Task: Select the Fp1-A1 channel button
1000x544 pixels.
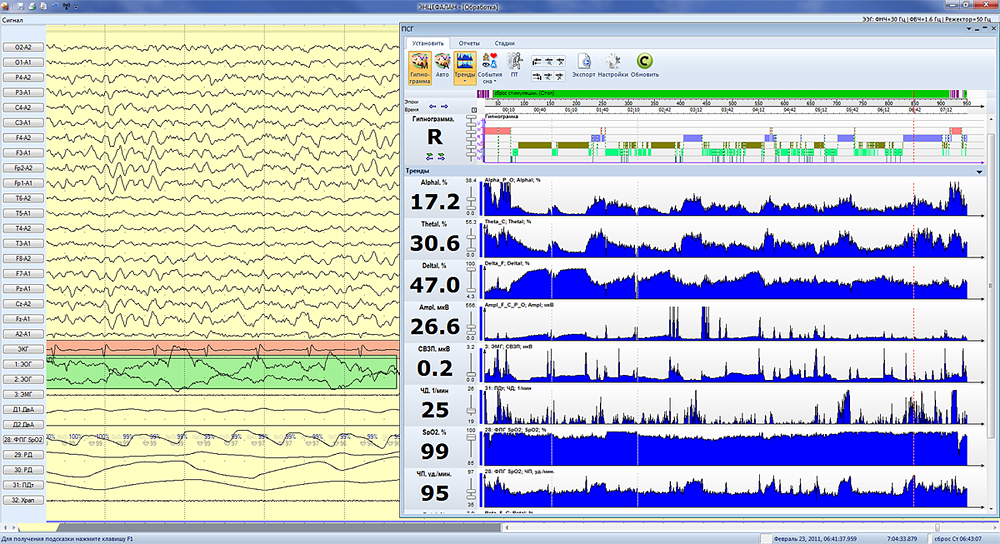Action: (x=23, y=183)
